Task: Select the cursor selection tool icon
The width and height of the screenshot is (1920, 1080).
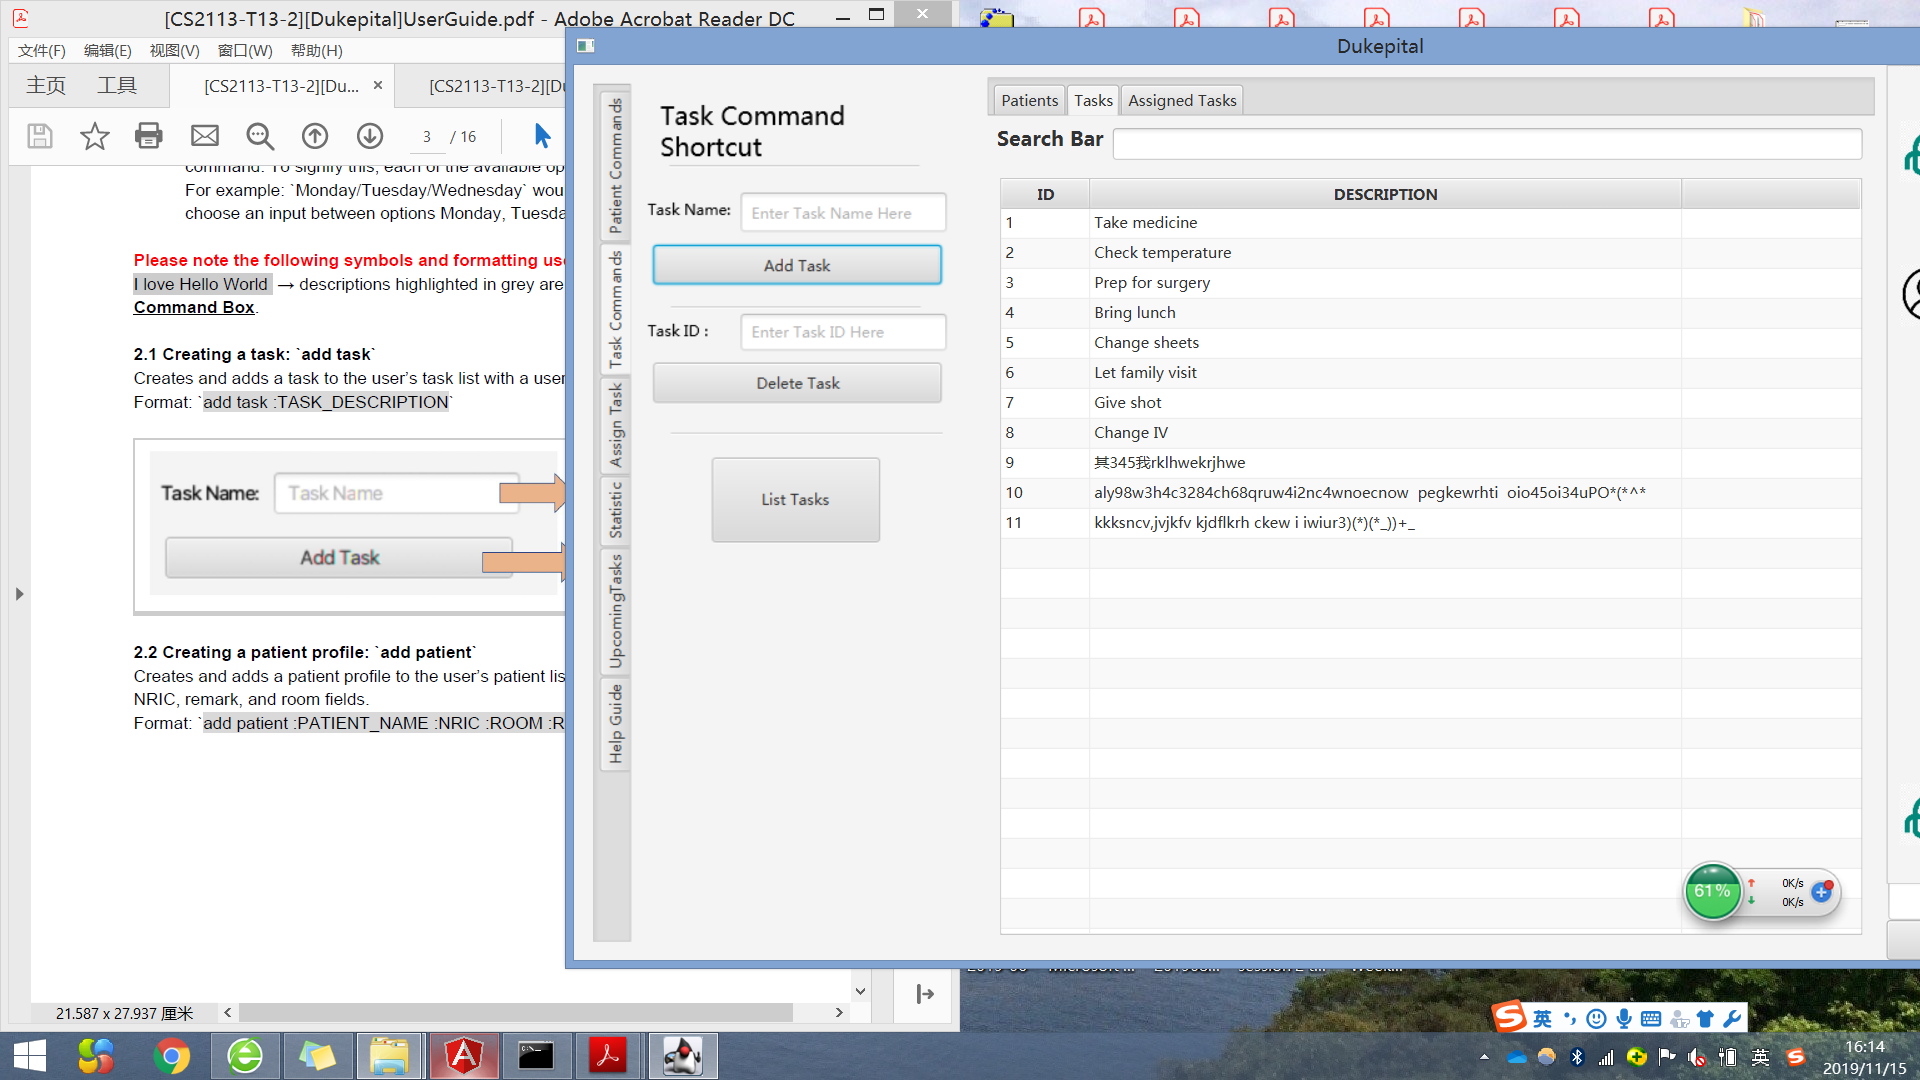Action: pyautogui.click(x=542, y=136)
